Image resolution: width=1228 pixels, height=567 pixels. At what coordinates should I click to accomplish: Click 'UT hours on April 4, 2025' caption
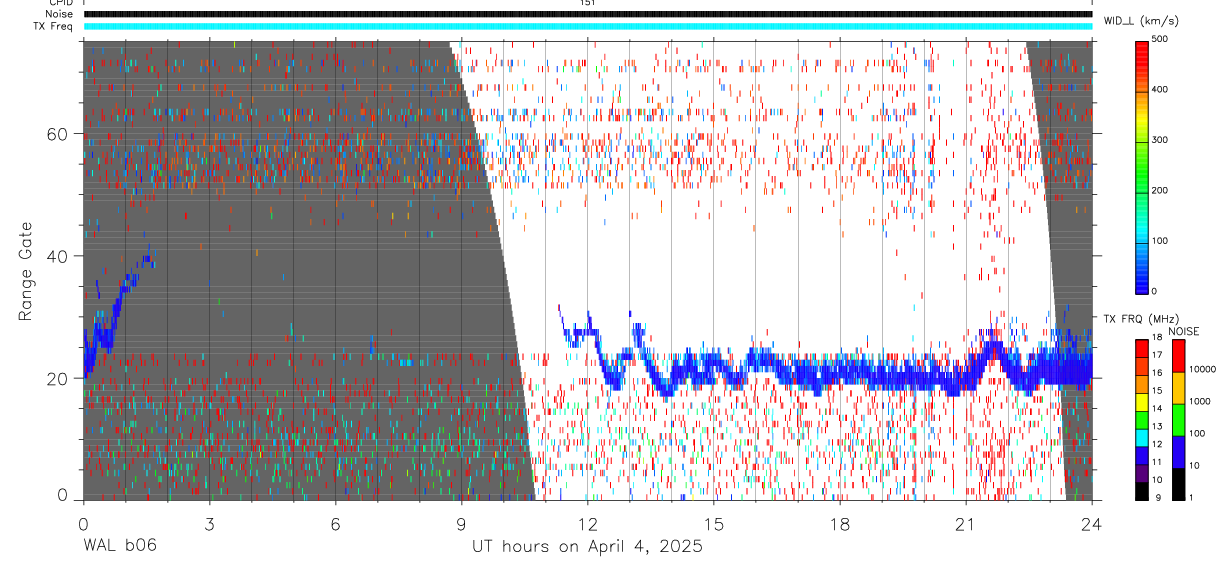(x=588, y=547)
